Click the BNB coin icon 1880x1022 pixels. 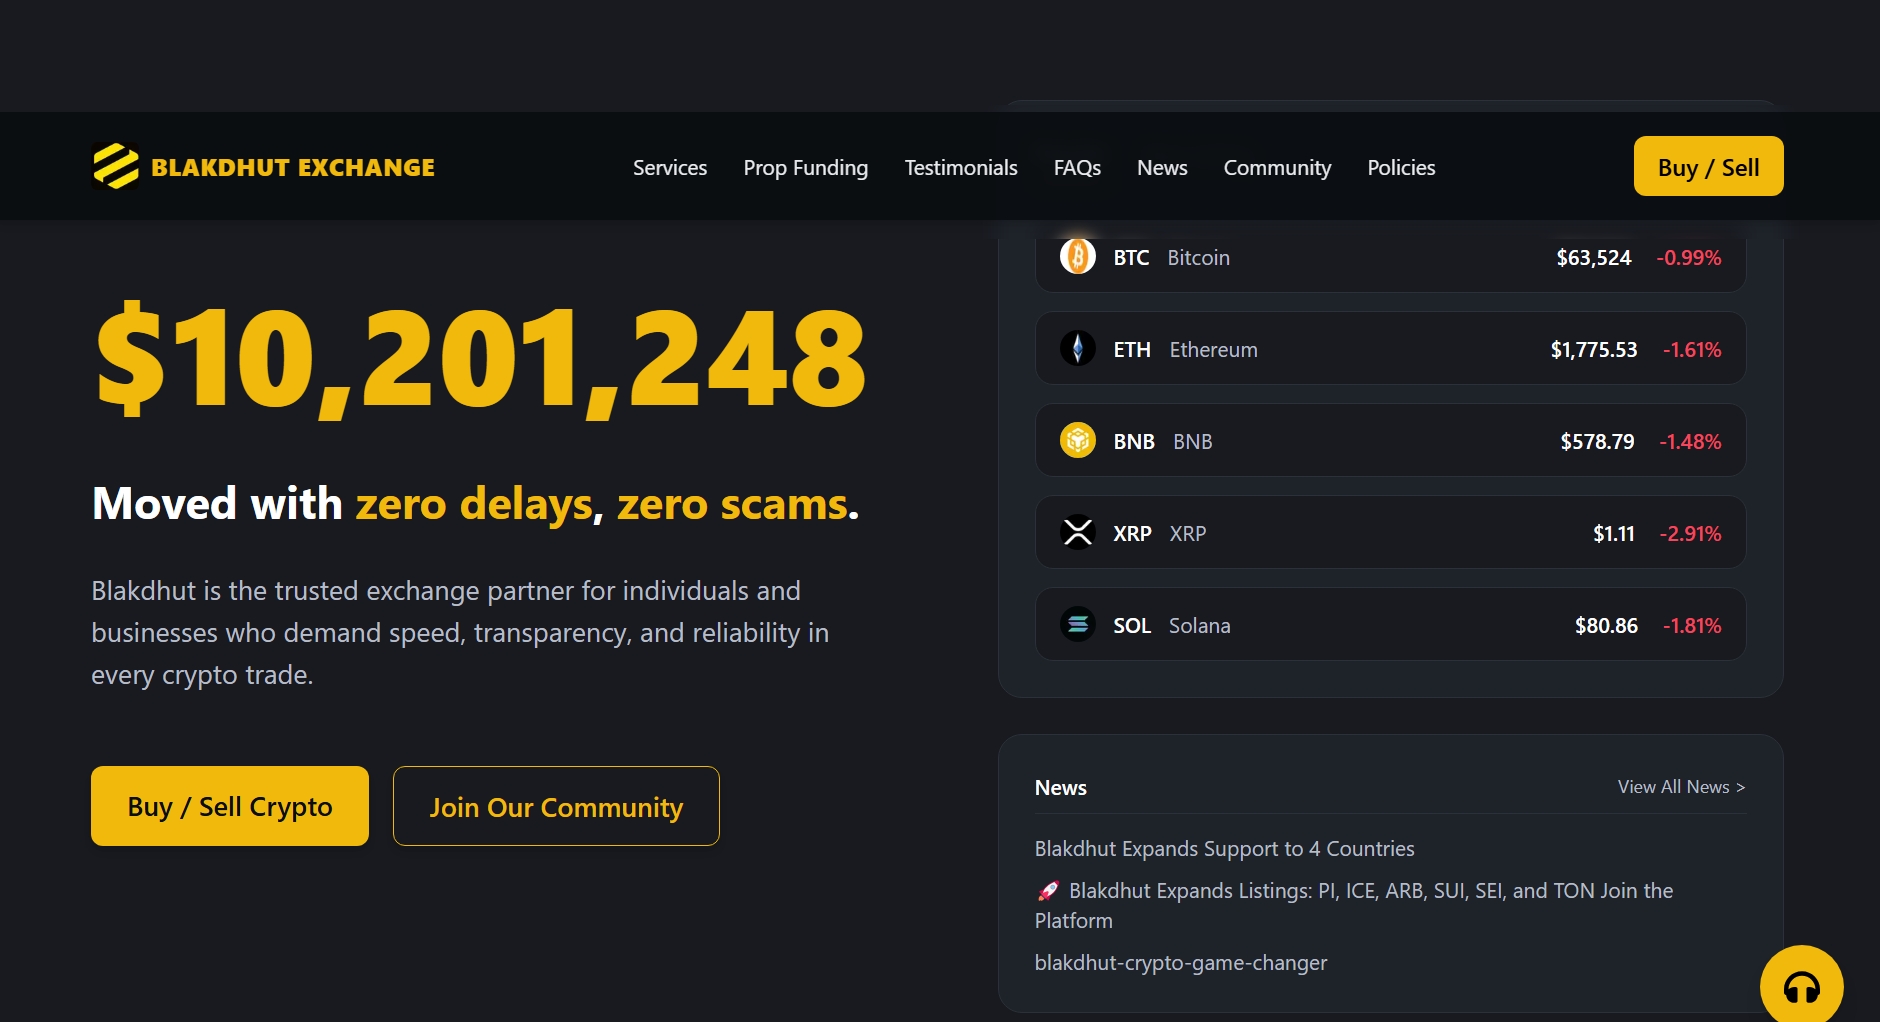1078,441
